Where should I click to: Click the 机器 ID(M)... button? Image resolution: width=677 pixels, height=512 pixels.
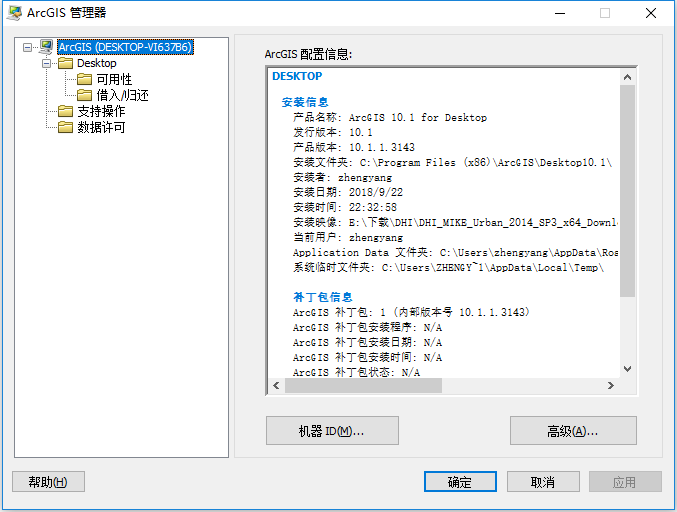pos(332,430)
